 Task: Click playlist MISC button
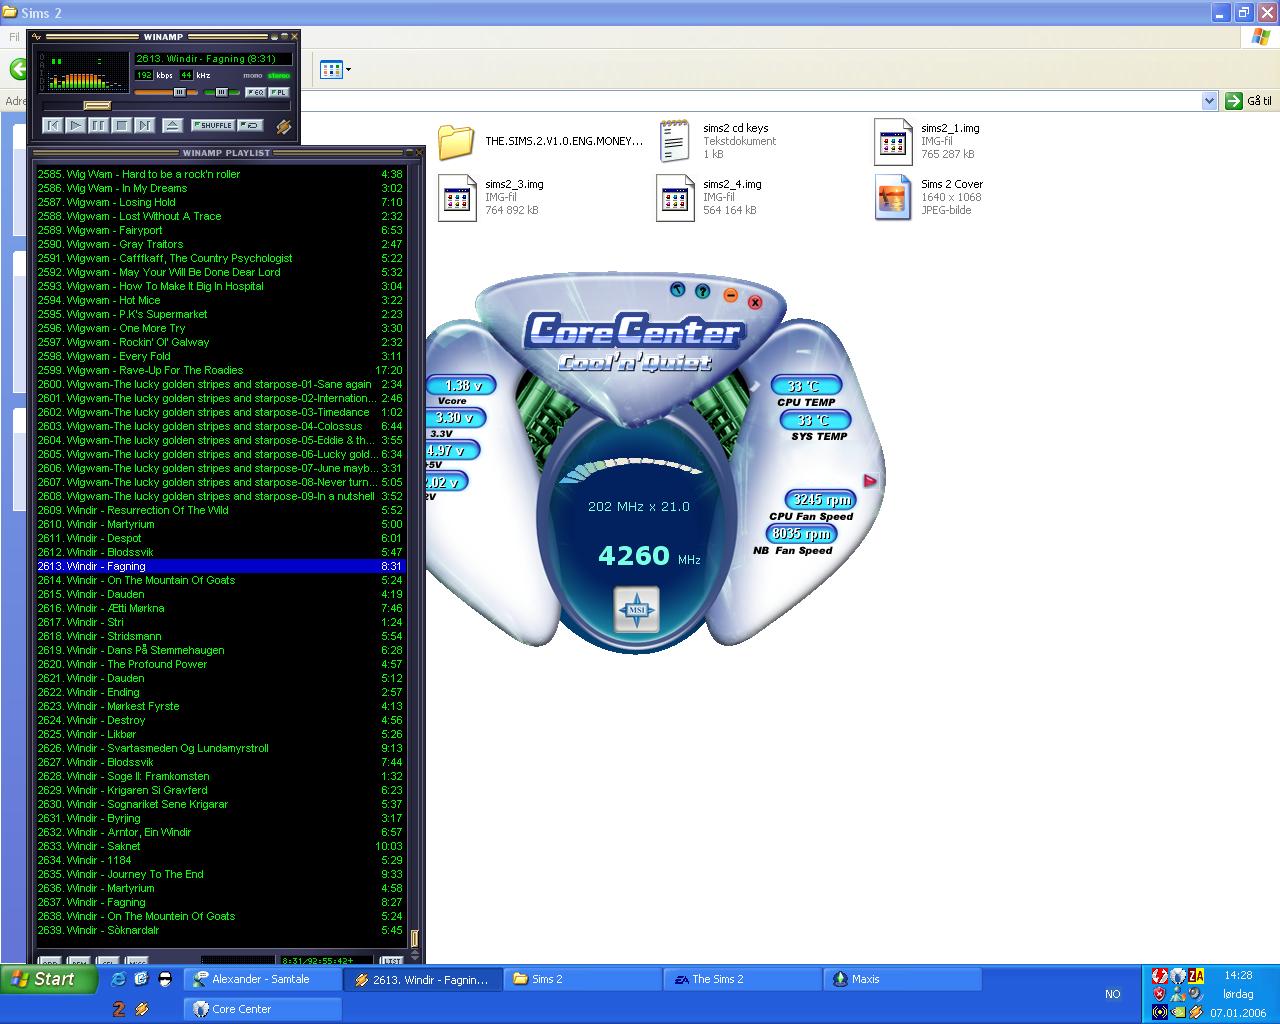point(137,962)
